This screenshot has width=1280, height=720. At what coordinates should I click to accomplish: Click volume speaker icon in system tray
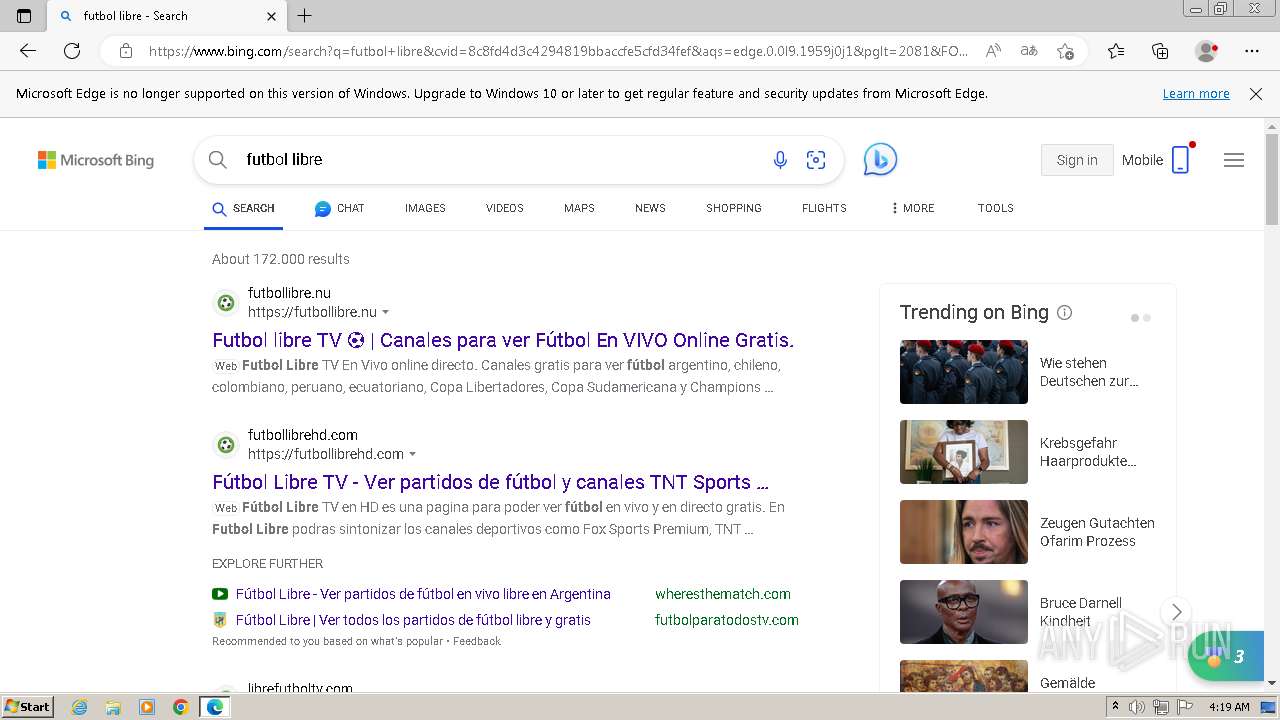coord(1137,707)
